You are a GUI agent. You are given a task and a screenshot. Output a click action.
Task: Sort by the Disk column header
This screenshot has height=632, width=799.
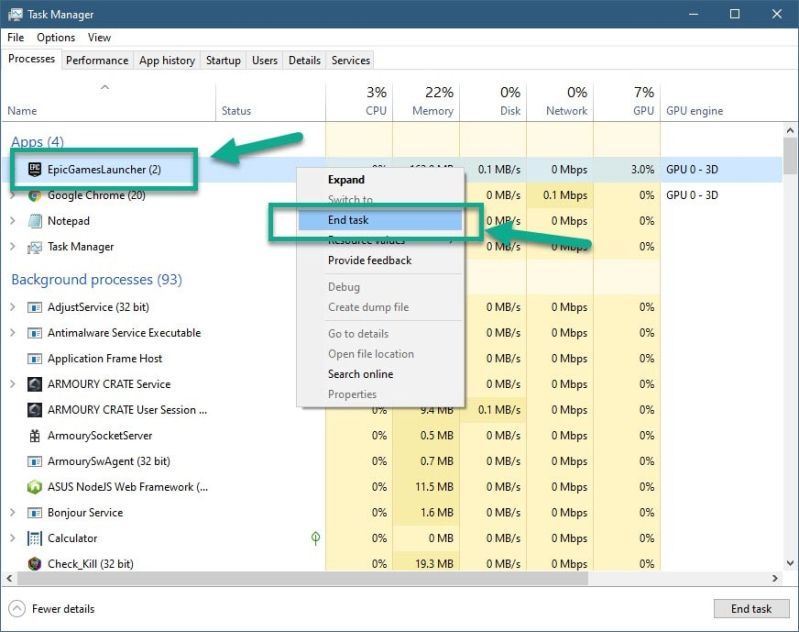coord(493,100)
